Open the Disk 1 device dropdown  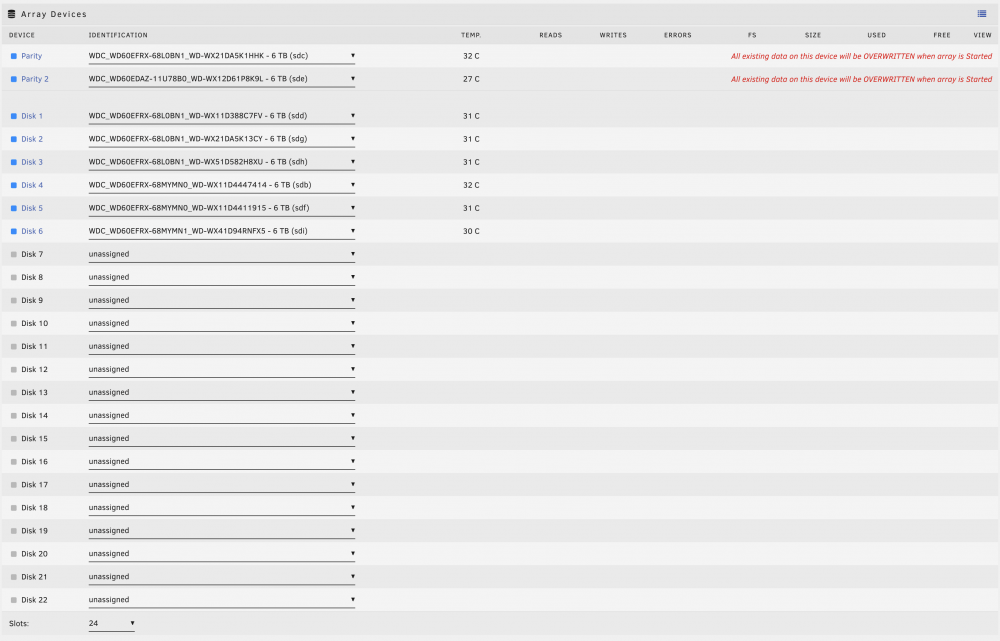point(221,116)
